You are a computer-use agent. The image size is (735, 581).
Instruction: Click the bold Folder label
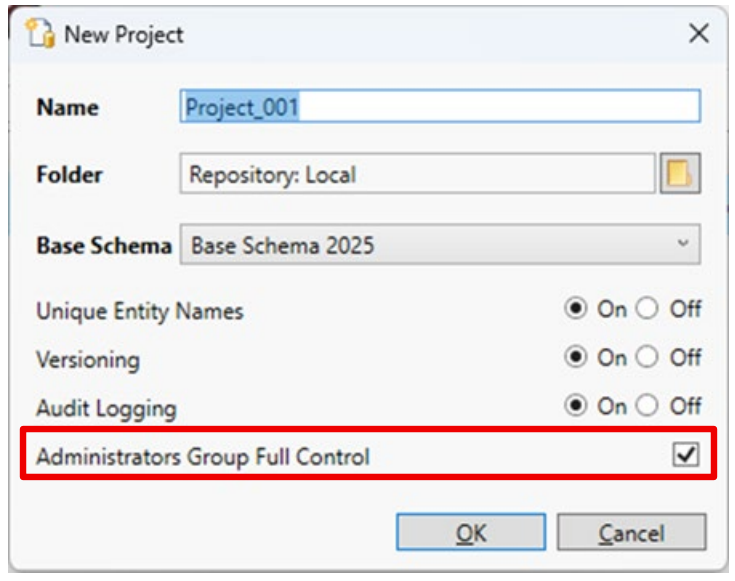click(x=69, y=175)
